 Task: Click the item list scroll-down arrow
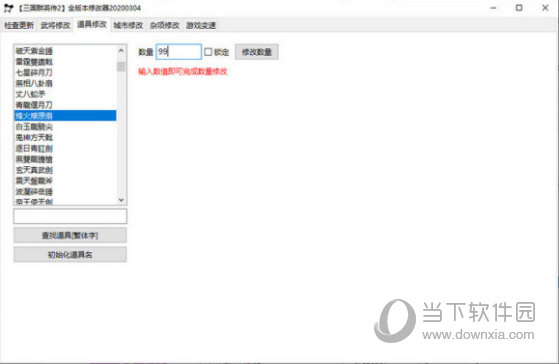click(121, 200)
